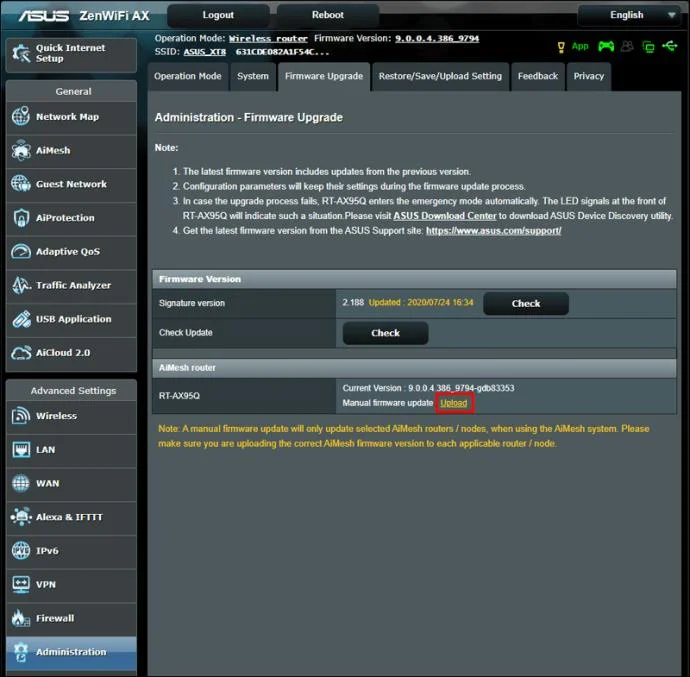This screenshot has height=677, width=690.
Task: Click the green game controller status icon
Action: click(x=606, y=46)
